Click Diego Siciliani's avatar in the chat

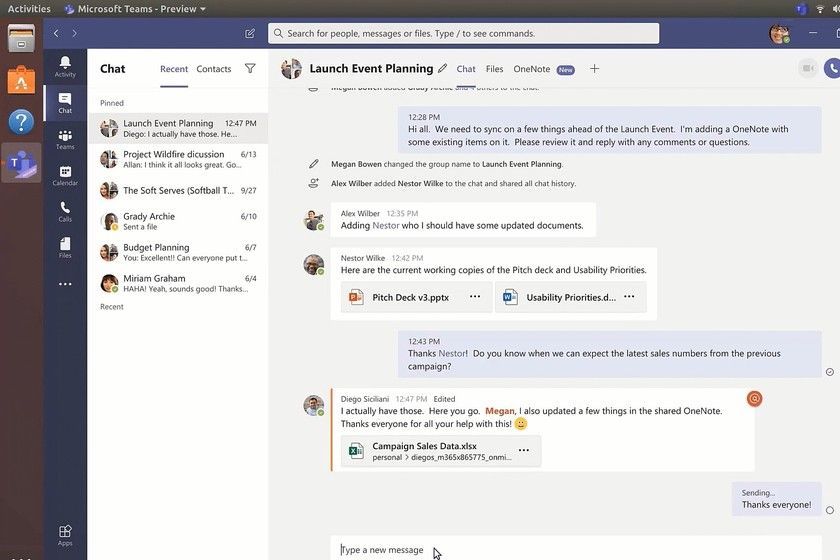click(x=313, y=406)
